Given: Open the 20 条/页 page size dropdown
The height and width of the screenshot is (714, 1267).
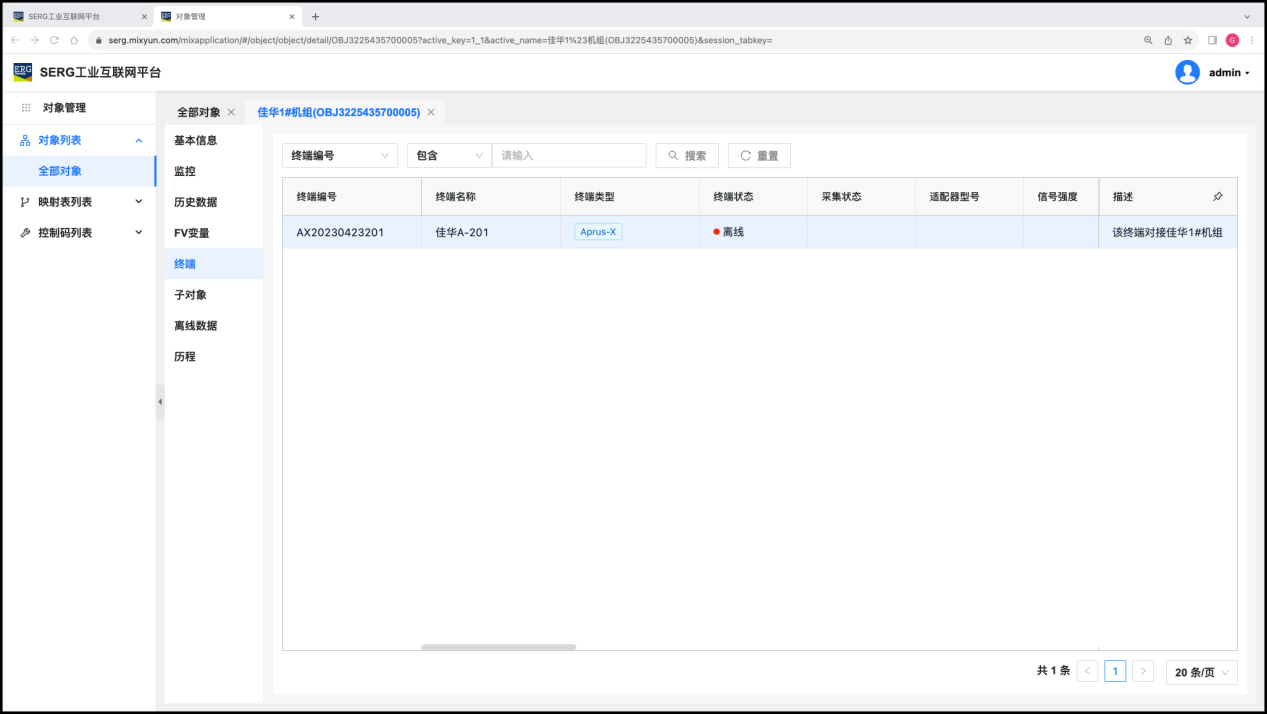Looking at the screenshot, I should tap(1201, 672).
